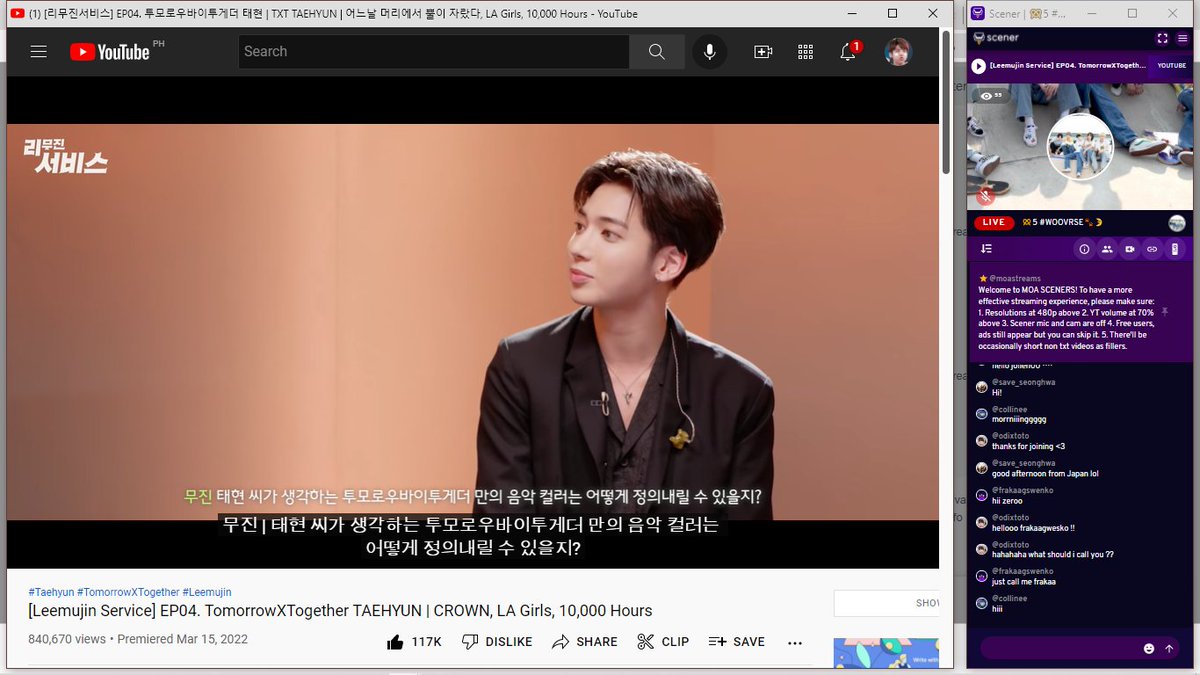Toggle Scener fullscreen icon
This screenshot has height=675, width=1200.
(x=1162, y=38)
